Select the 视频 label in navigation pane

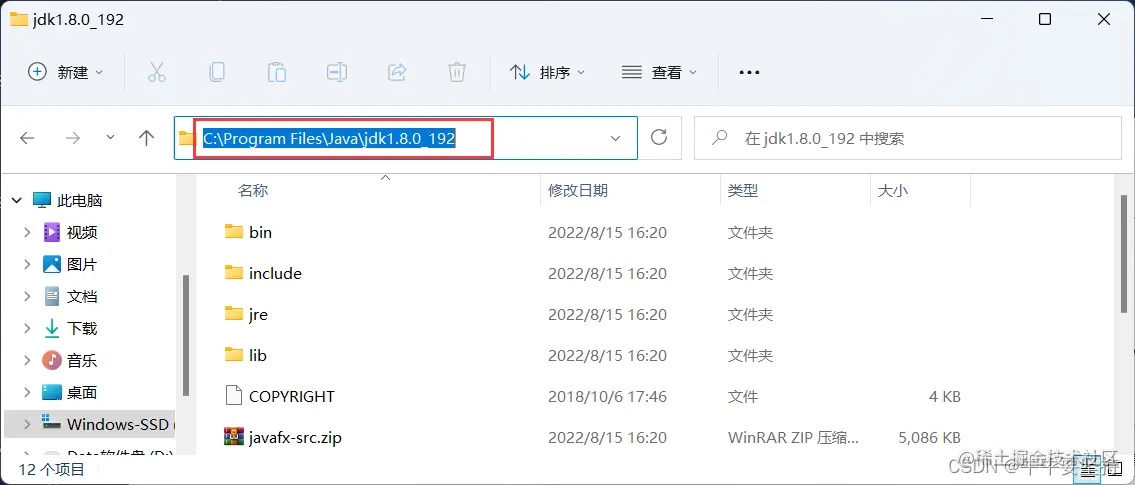tap(82, 232)
